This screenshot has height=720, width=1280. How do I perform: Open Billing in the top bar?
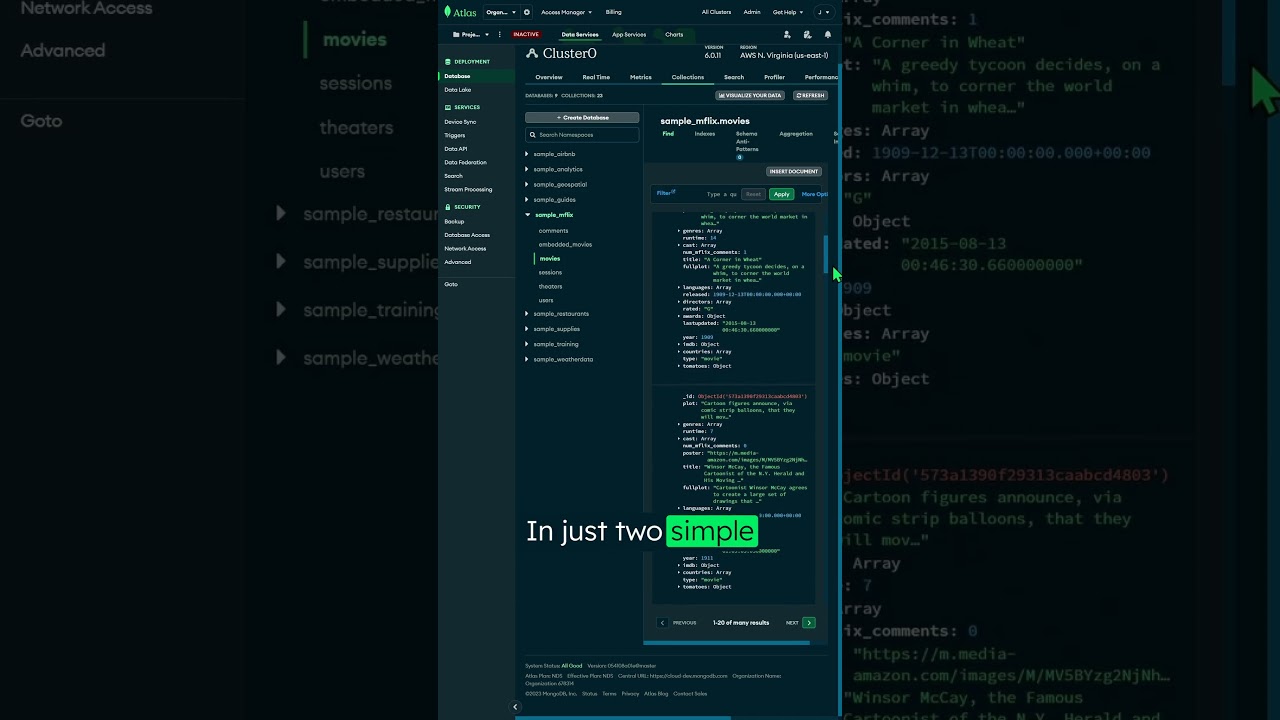pyautogui.click(x=613, y=12)
